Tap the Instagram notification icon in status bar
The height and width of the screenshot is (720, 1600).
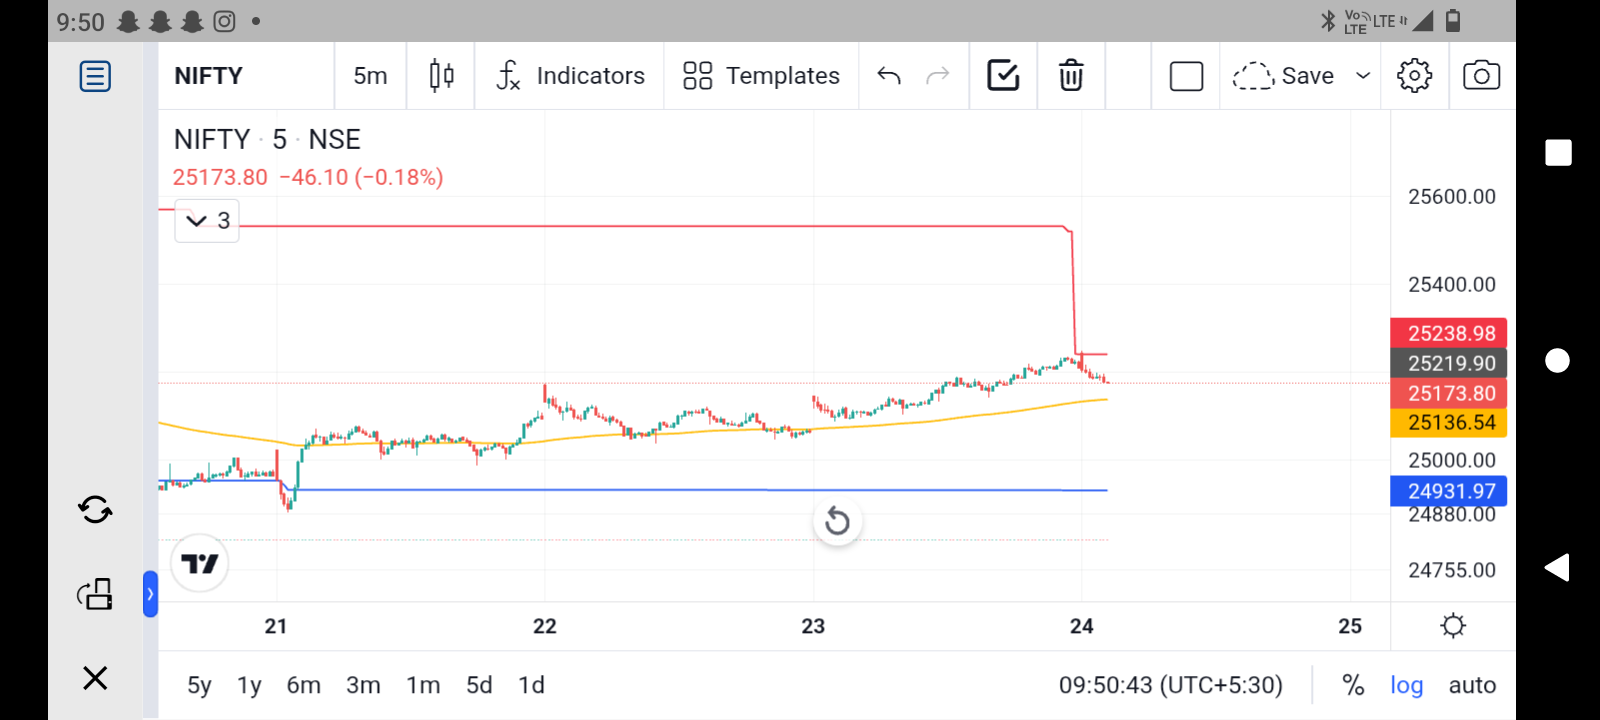(225, 21)
